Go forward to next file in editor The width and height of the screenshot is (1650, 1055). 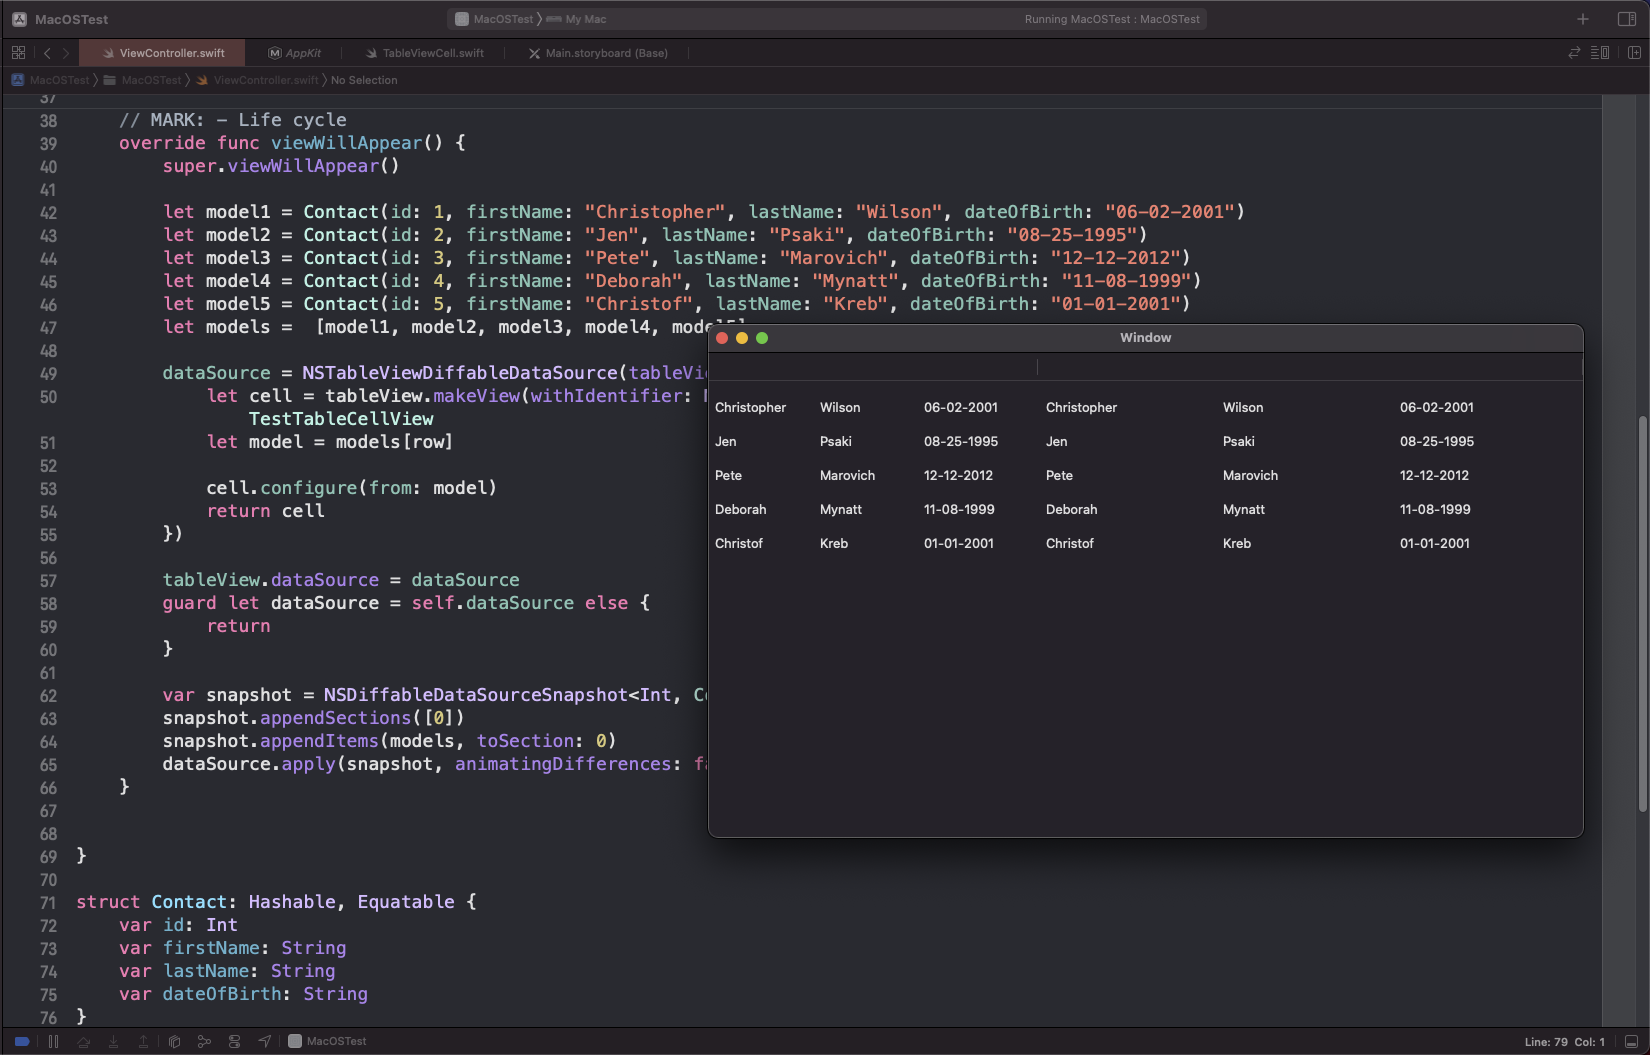point(66,53)
